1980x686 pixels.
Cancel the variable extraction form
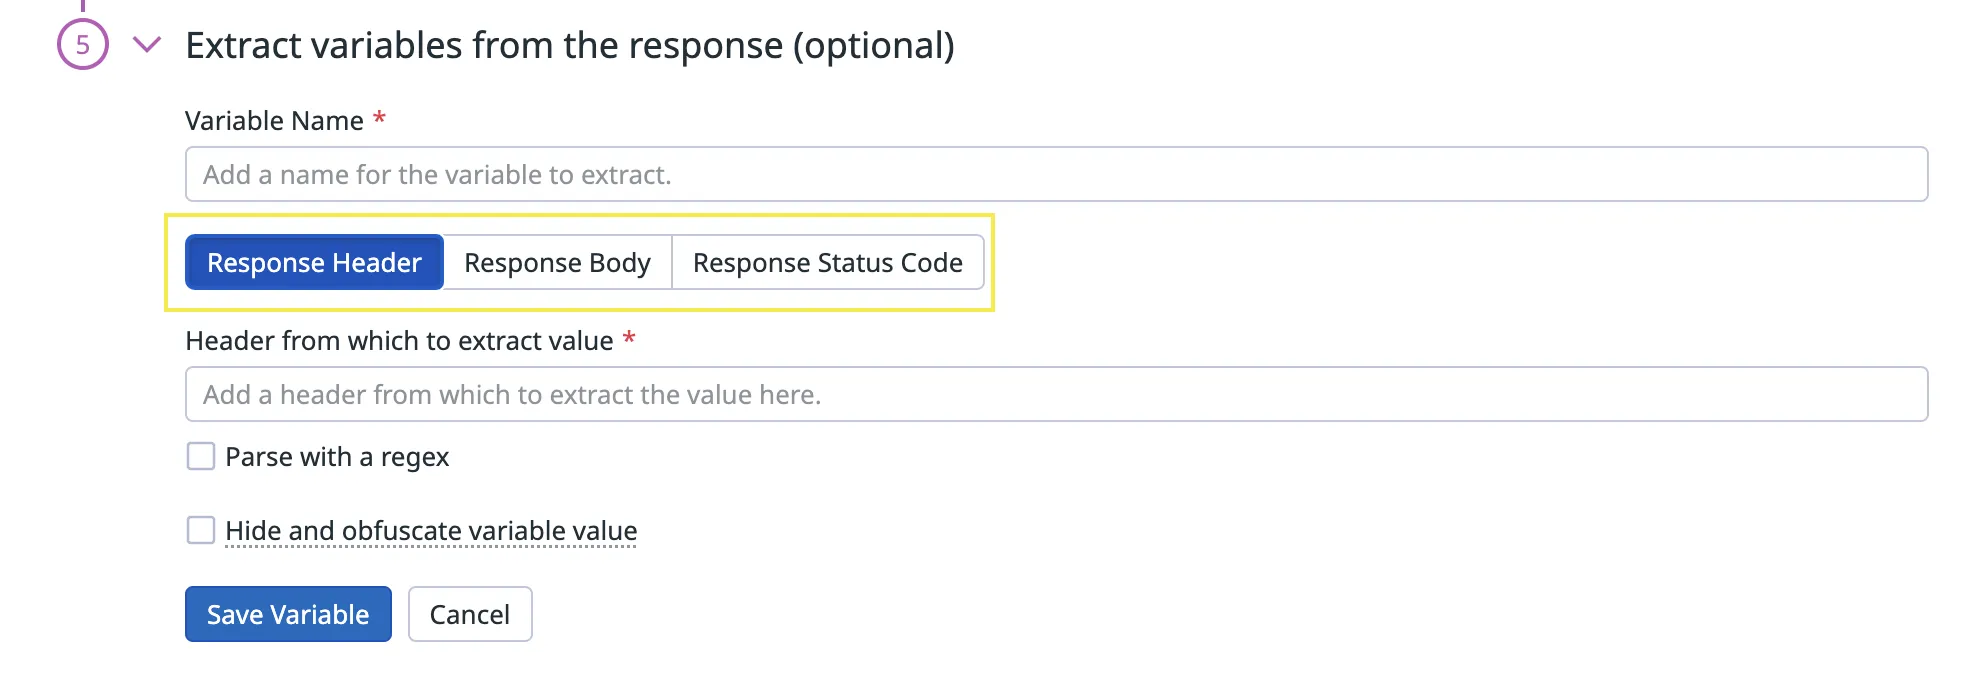tap(470, 614)
